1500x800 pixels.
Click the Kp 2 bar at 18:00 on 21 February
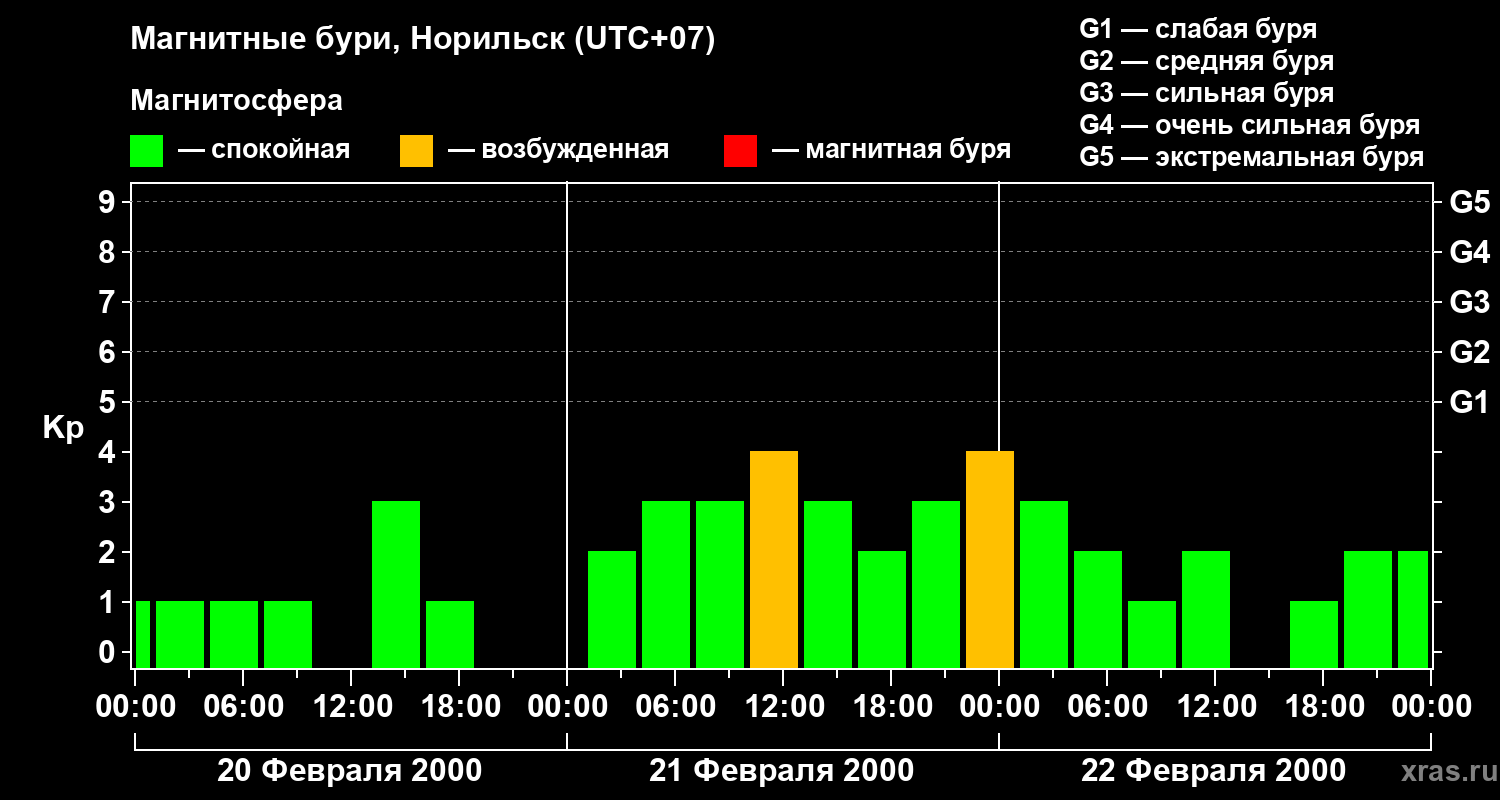pos(882,609)
